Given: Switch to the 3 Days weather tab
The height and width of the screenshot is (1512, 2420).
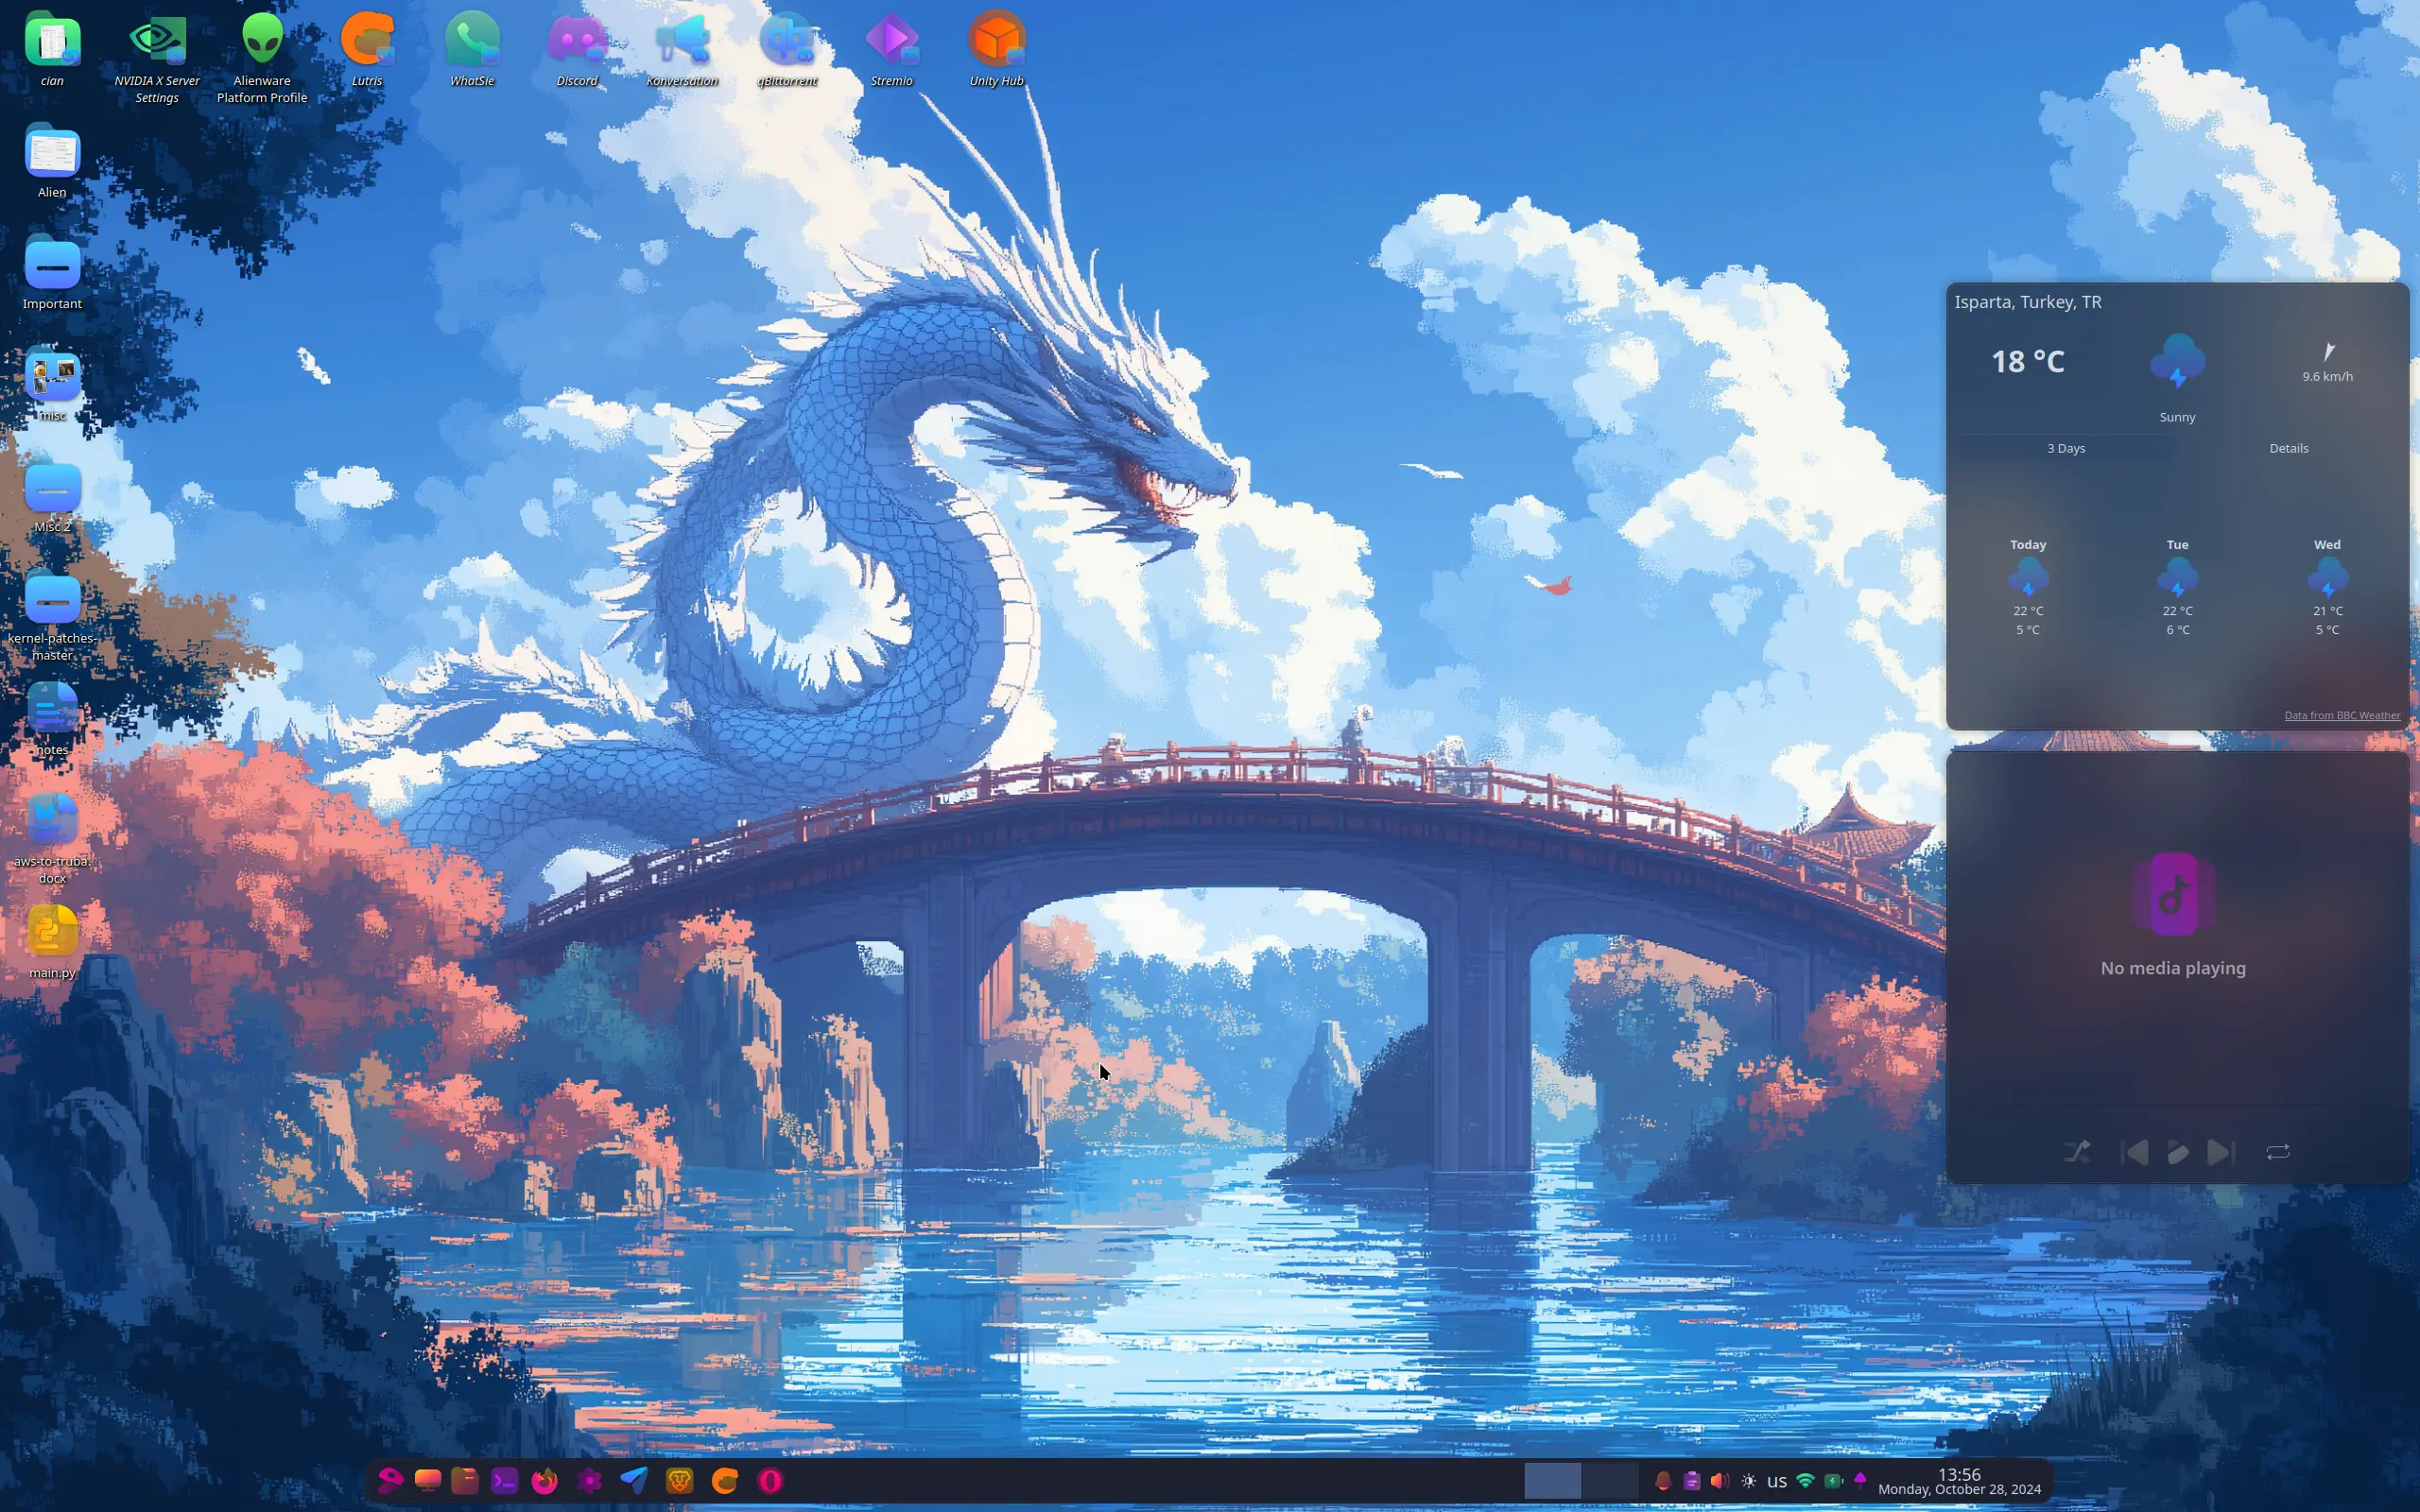Looking at the screenshot, I should pos(2066,448).
